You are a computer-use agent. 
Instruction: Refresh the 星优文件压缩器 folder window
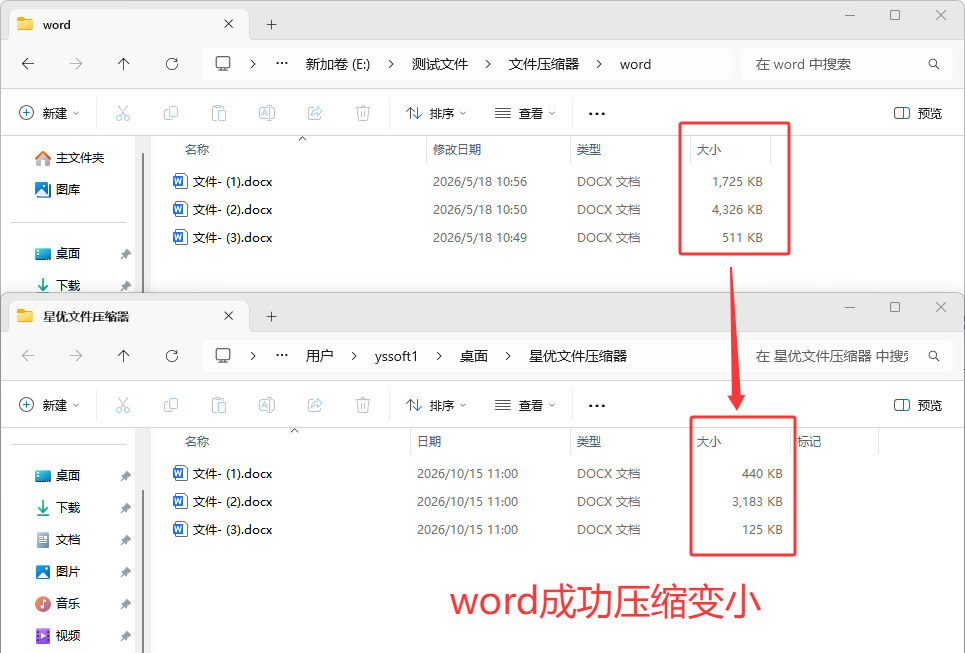(172, 356)
